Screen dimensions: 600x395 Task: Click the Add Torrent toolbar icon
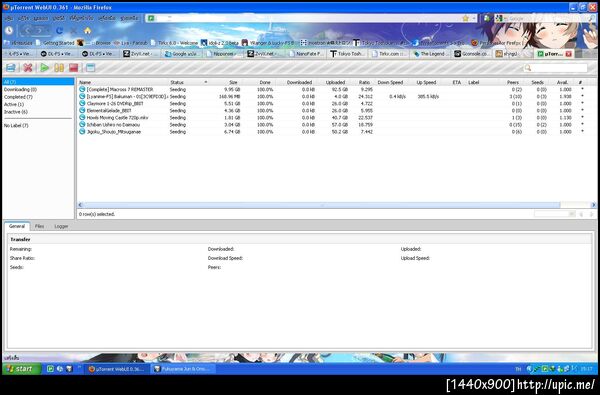pyautogui.click(x=10, y=68)
